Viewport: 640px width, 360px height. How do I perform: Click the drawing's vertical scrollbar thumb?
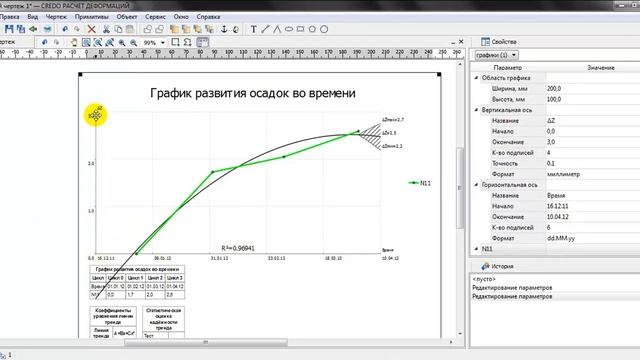460,188
